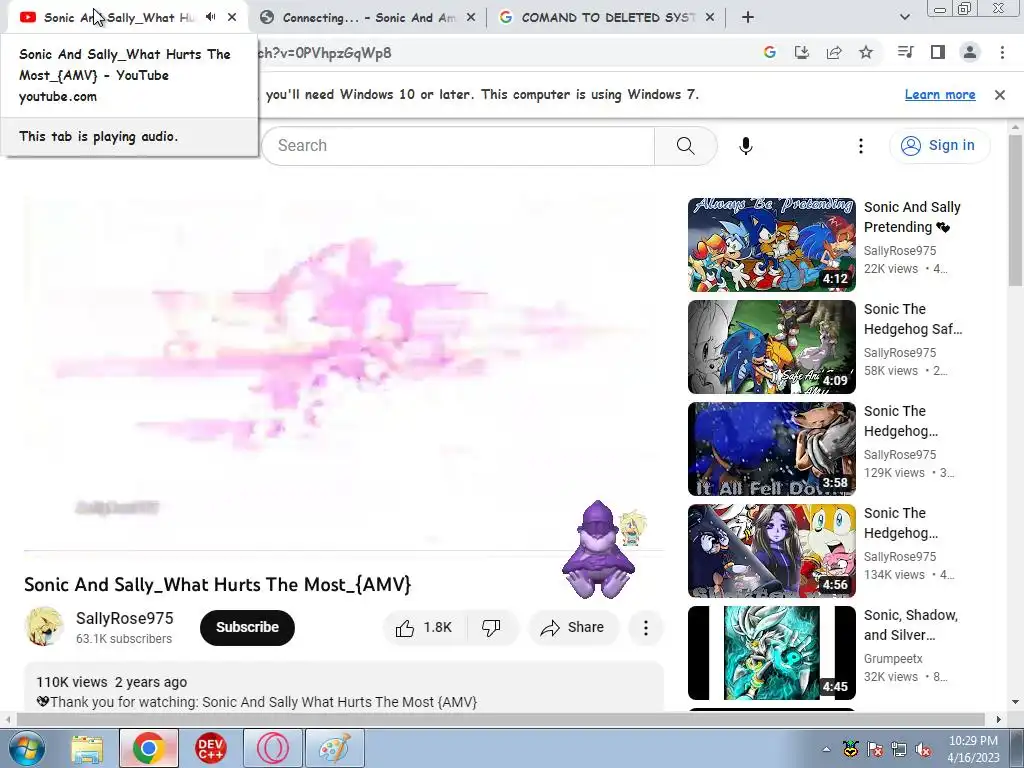Mute audio on the Sonic And Sally tab
The width and height of the screenshot is (1024, 768).
click(210, 17)
